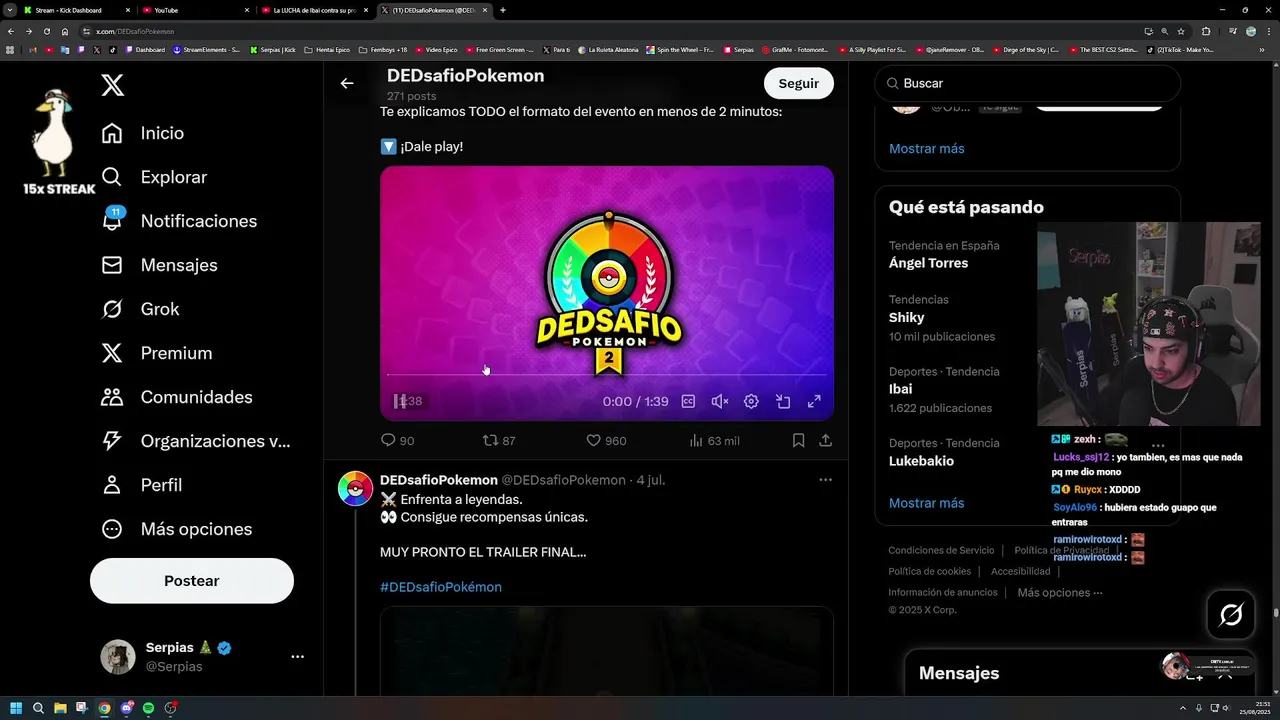
Task: Show hidden system tray icons
Action: [1183, 707]
